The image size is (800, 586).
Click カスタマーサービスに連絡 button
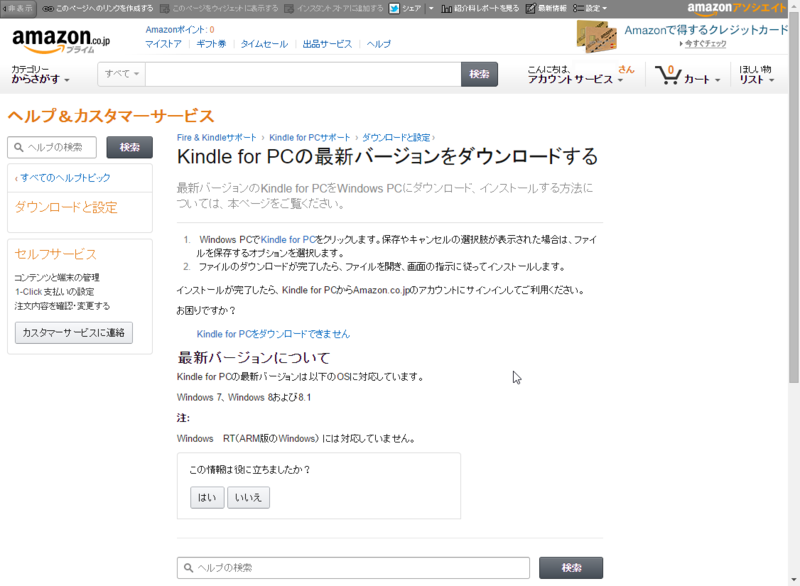73,333
